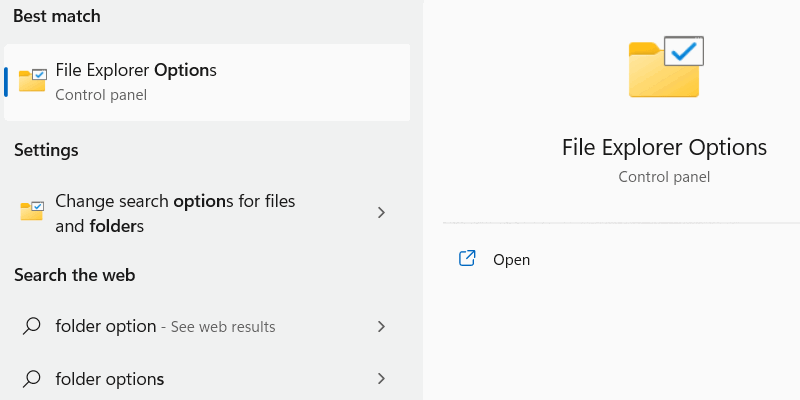Click the small File Explorer Options folder icon
The image size is (800, 400).
click(32, 81)
